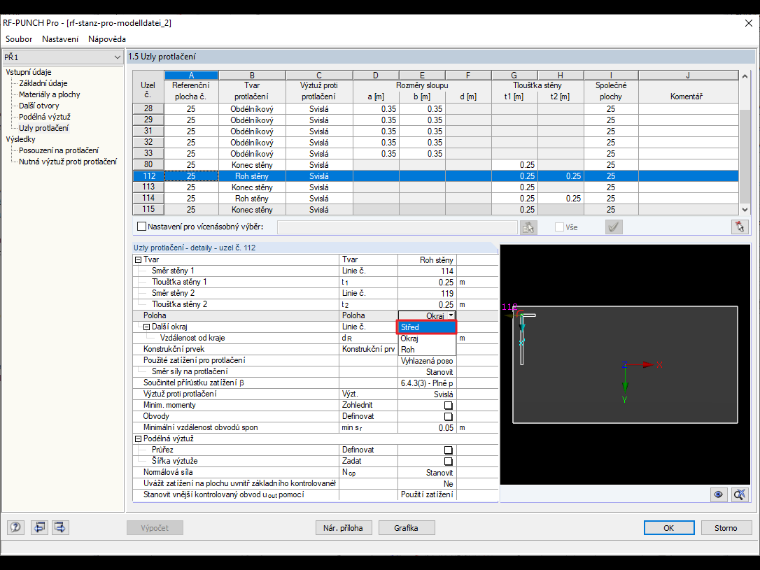
Task: Choose Roh in Poloha list
Action: point(427,349)
